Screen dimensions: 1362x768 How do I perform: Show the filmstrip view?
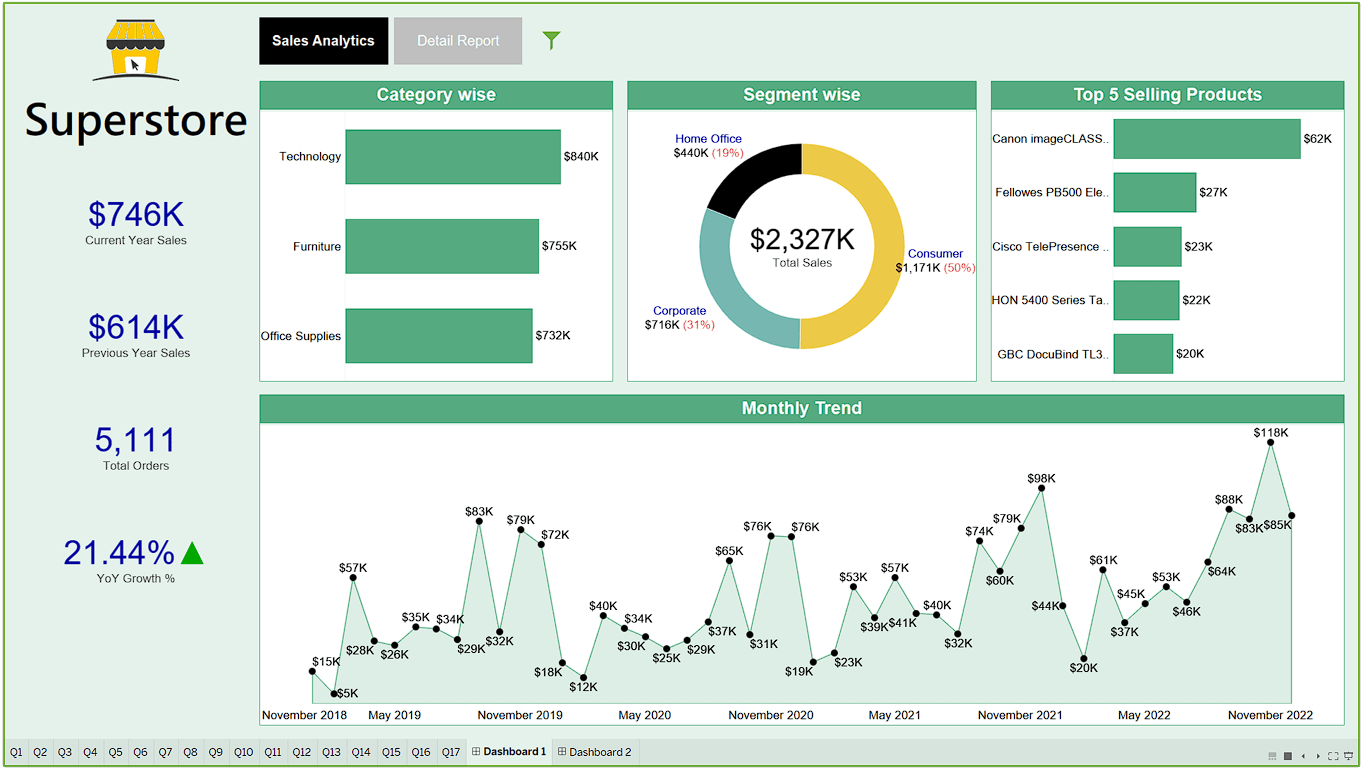pyautogui.click(x=1272, y=756)
